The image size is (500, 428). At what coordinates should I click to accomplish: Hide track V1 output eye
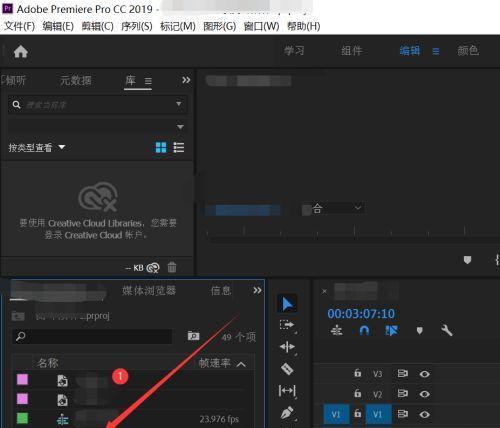point(424,415)
